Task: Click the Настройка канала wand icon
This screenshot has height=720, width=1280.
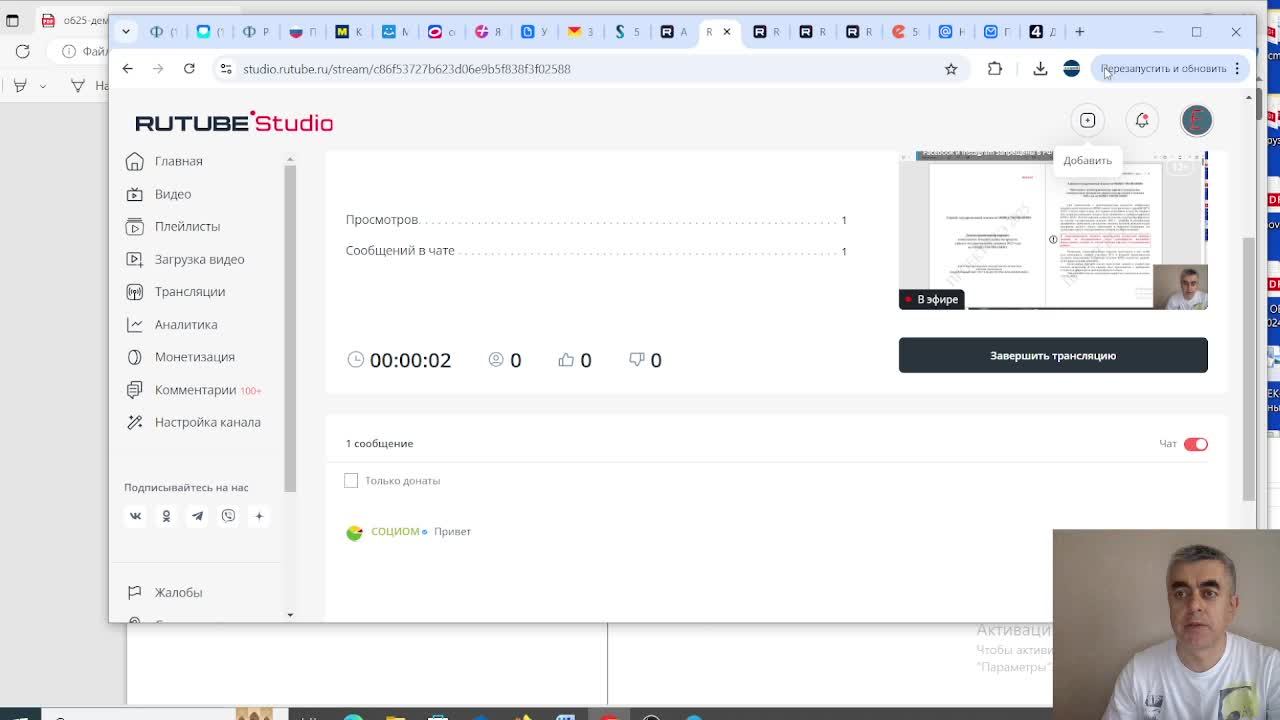Action: [x=135, y=422]
